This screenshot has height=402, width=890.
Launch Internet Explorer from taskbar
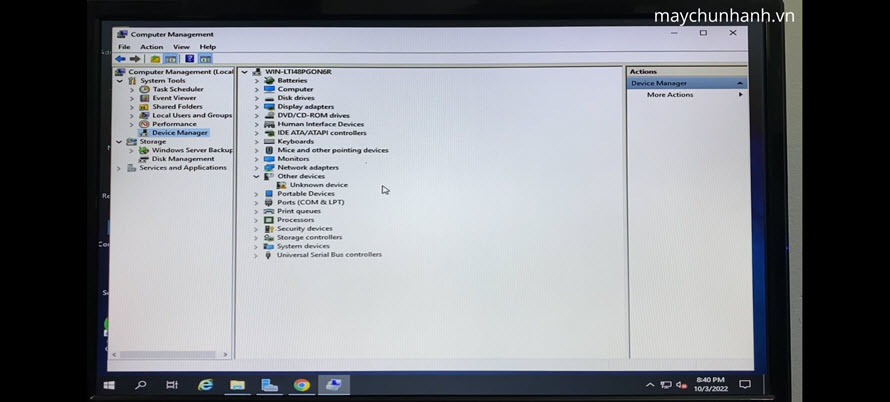point(205,385)
